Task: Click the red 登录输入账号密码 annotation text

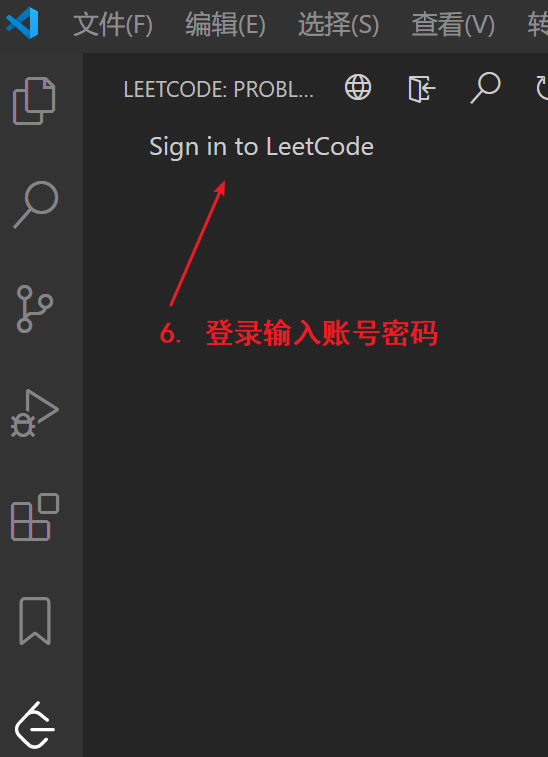Action: tap(322, 333)
